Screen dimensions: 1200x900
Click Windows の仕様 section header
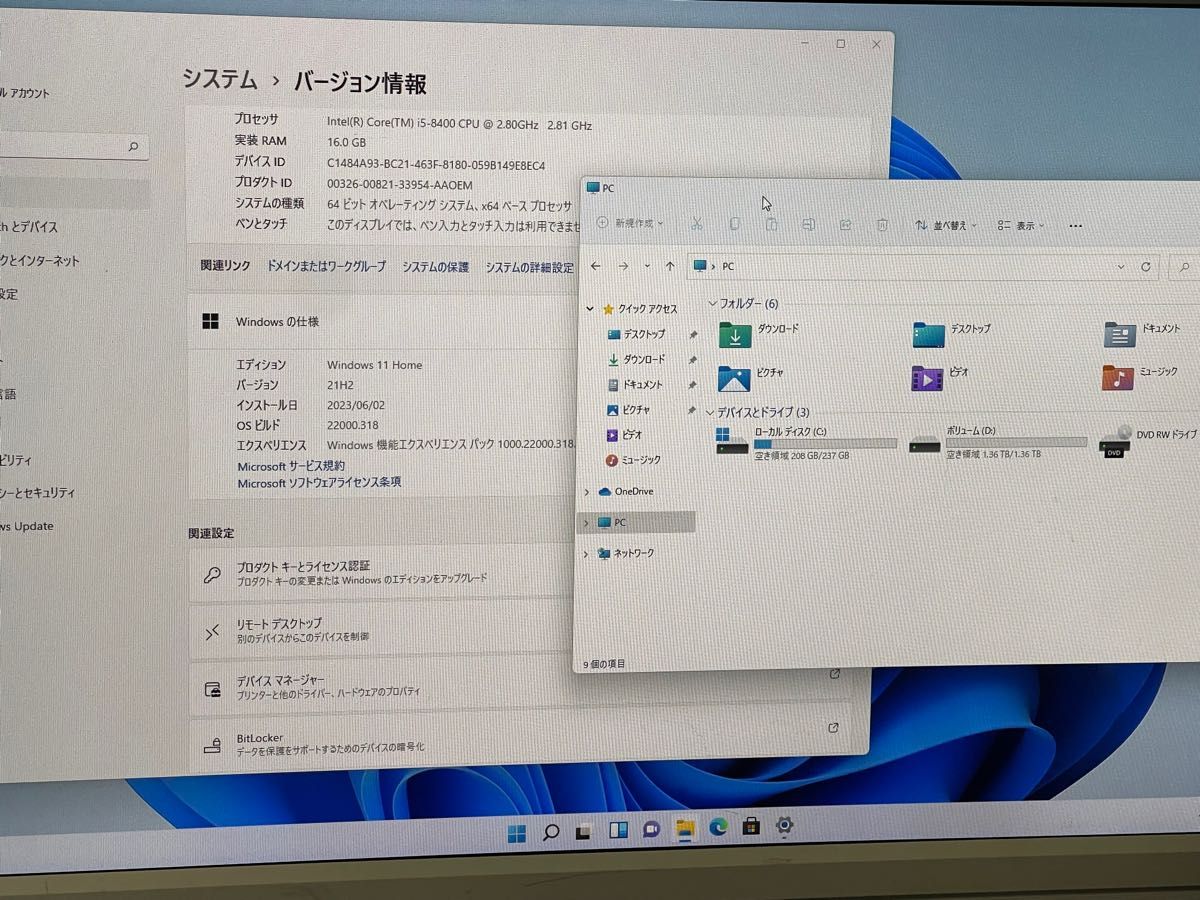277,322
